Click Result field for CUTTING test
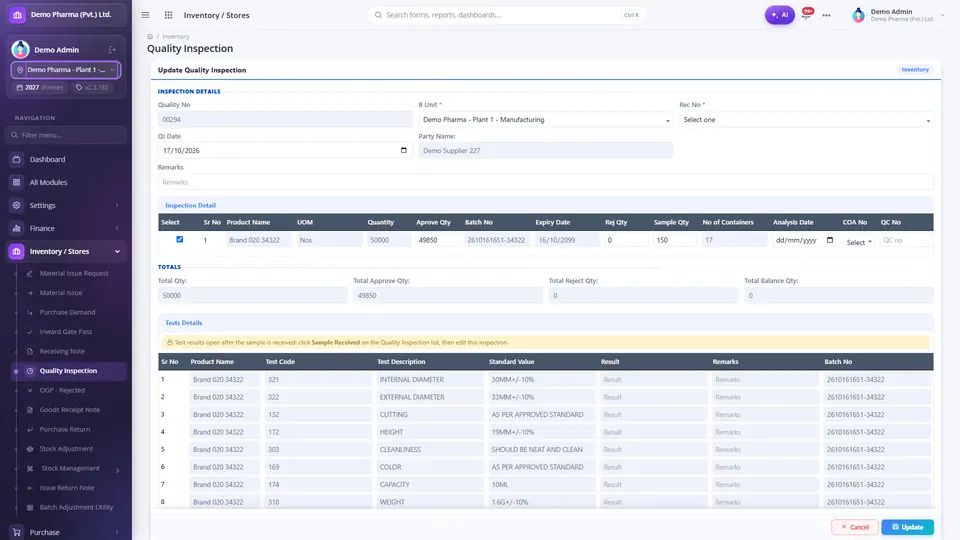 click(653, 414)
